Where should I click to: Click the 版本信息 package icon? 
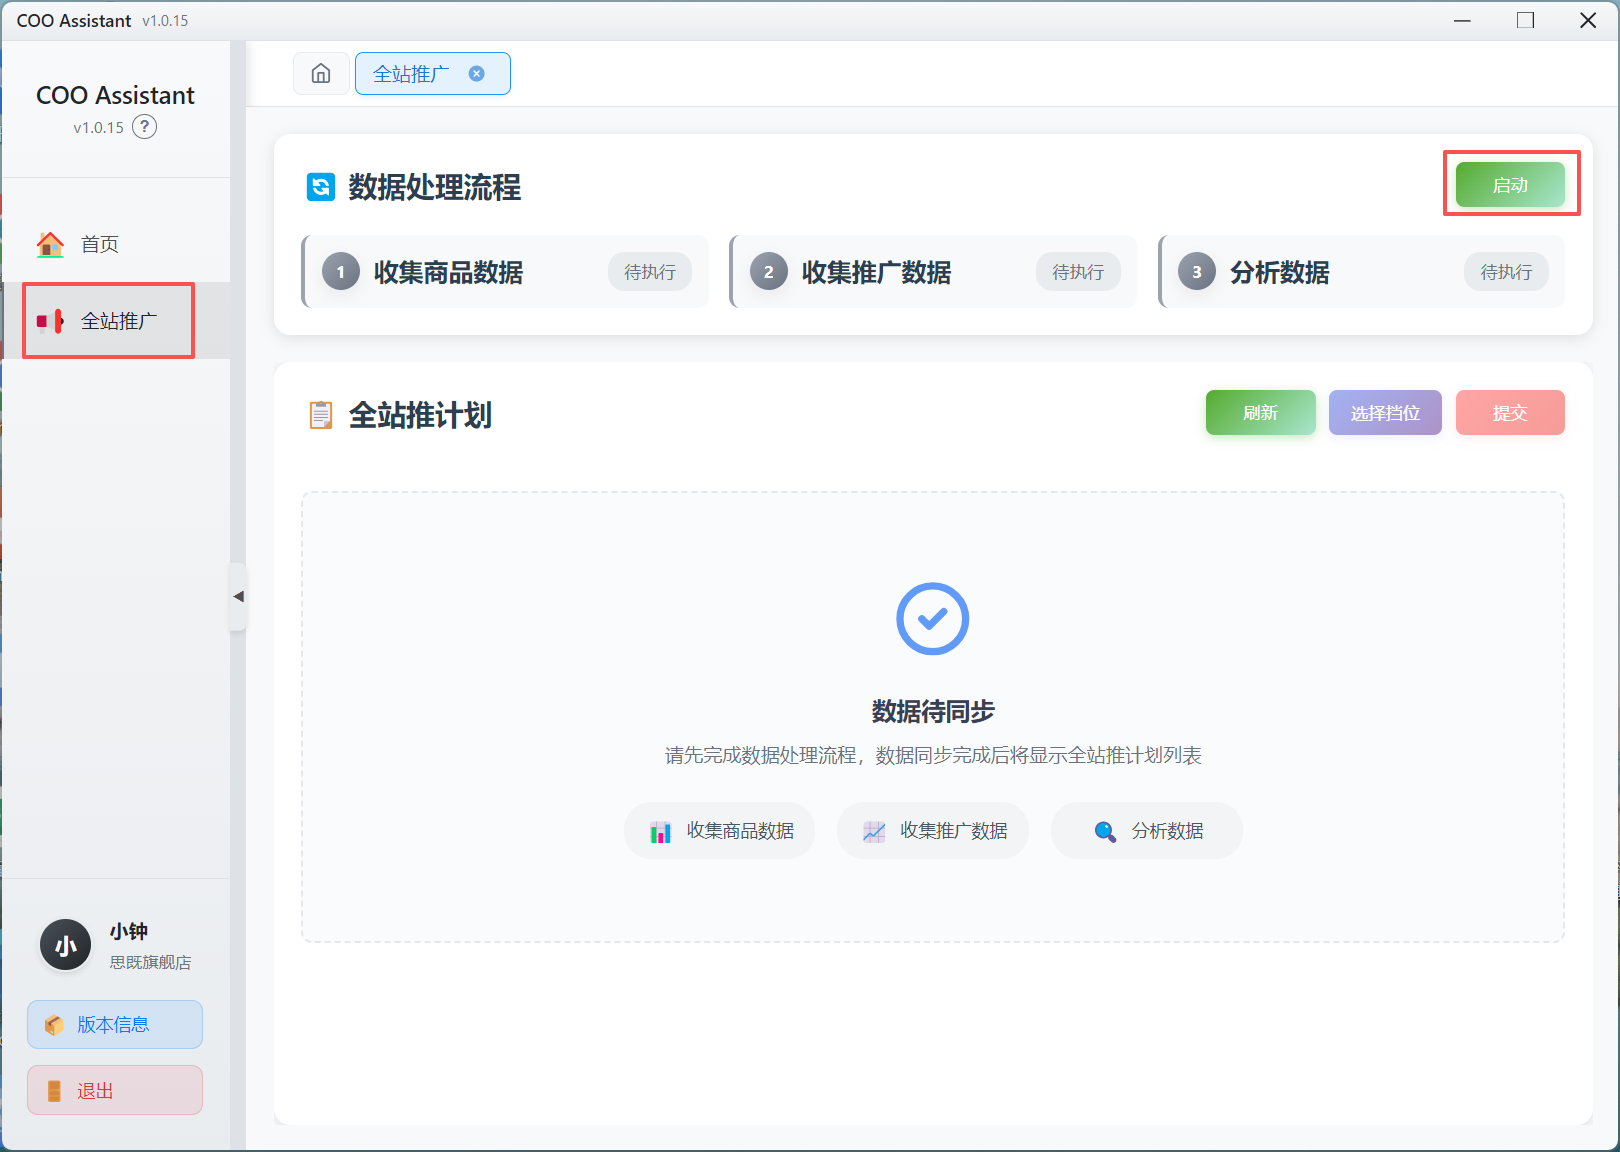point(53,1024)
